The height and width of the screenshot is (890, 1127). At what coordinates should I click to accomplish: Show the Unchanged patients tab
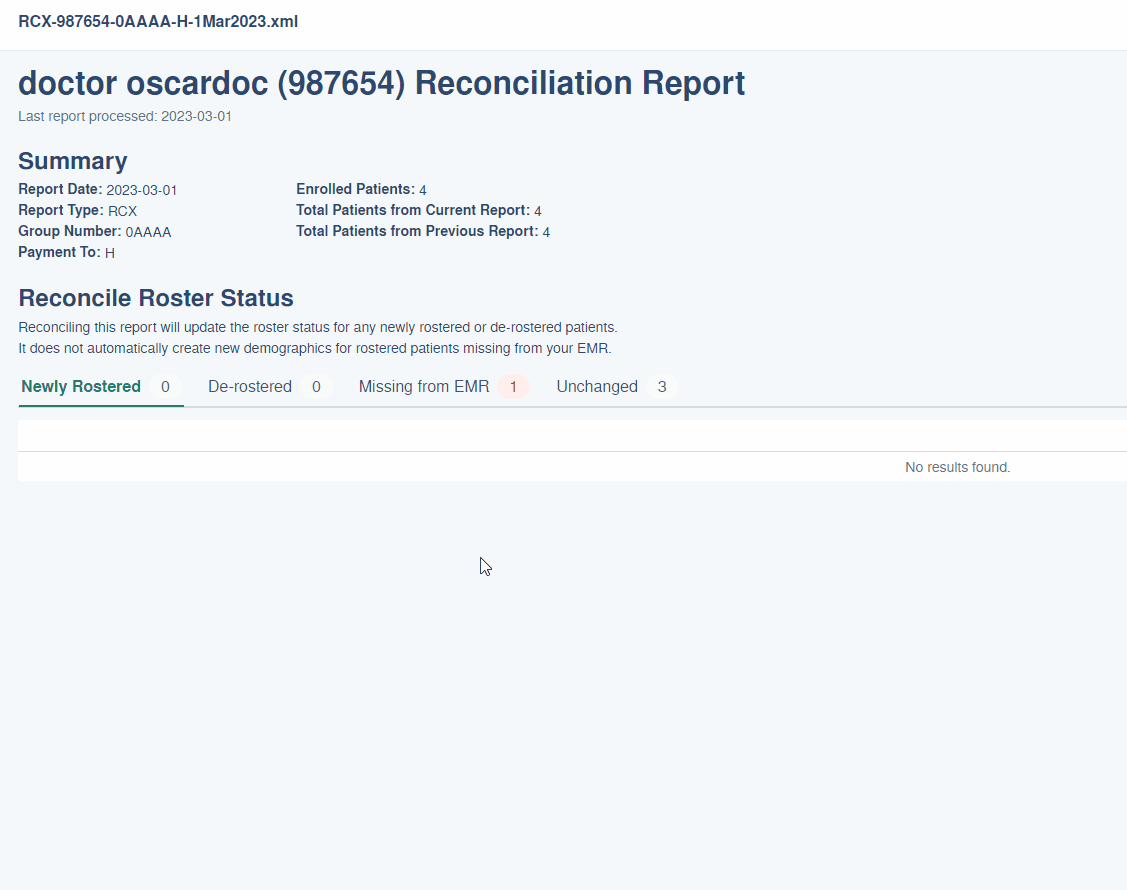pos(597,386)
